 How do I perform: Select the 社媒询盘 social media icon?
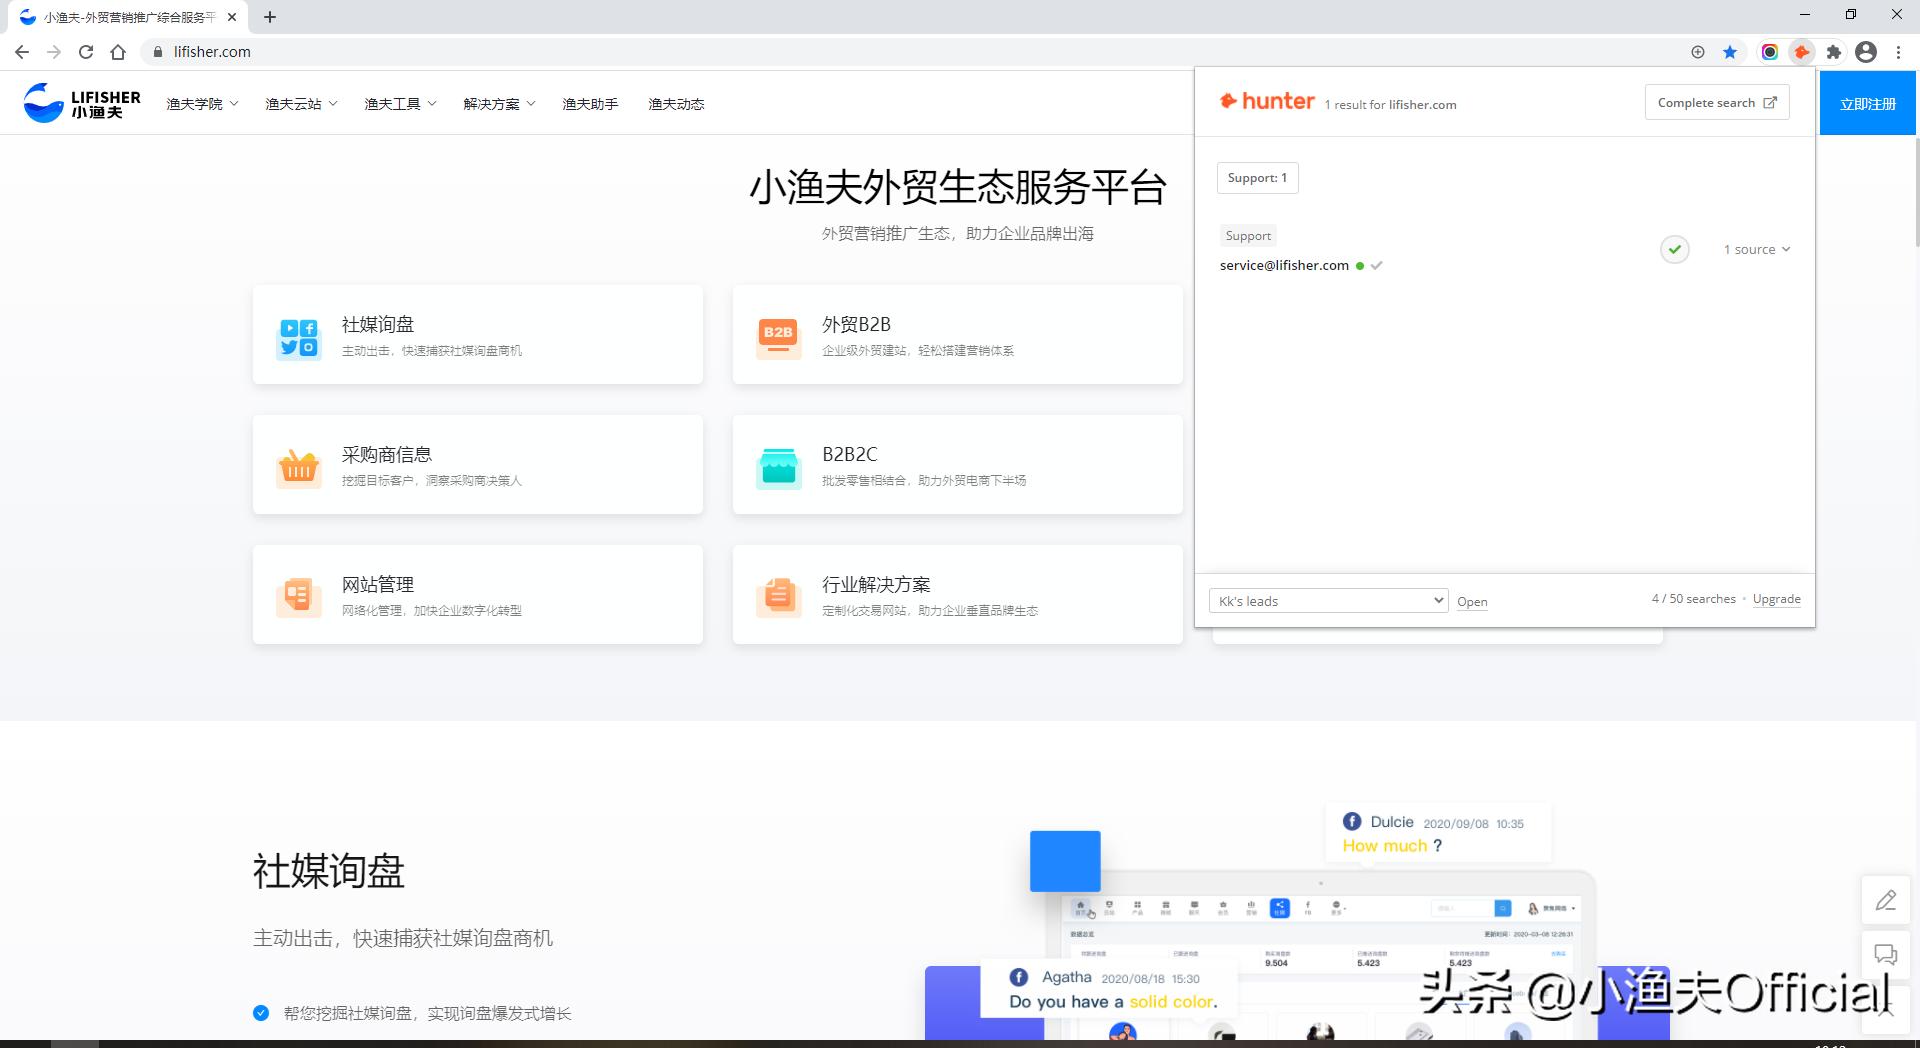pyautogui.click(x=297, y=337)
